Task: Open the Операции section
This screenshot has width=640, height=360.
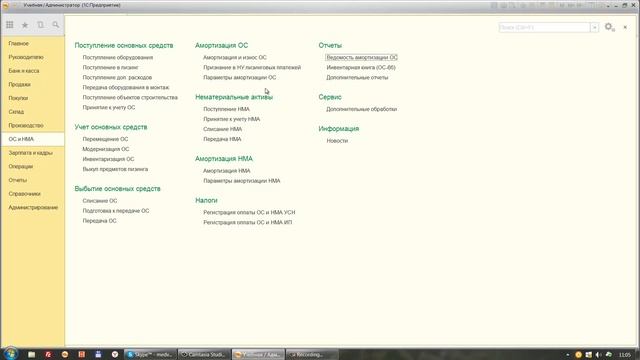Action: [21, 167]
